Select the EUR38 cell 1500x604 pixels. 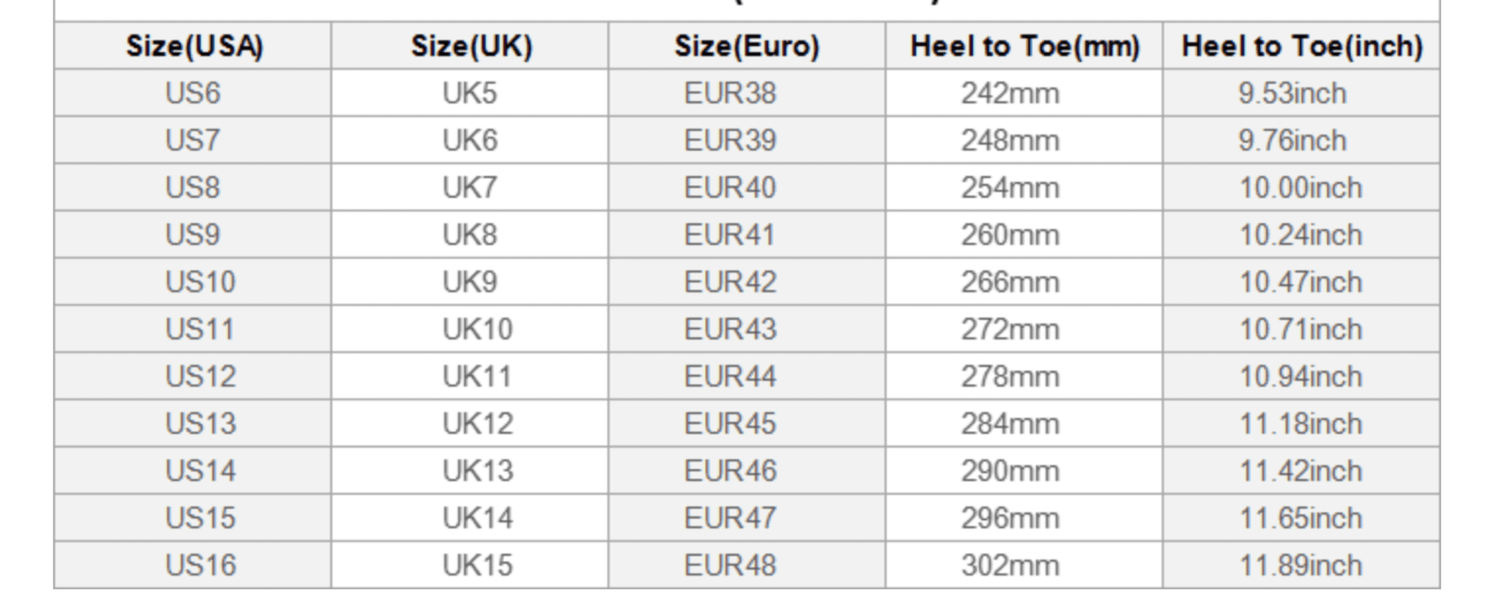pyautogui.click(x=730, y=93)
